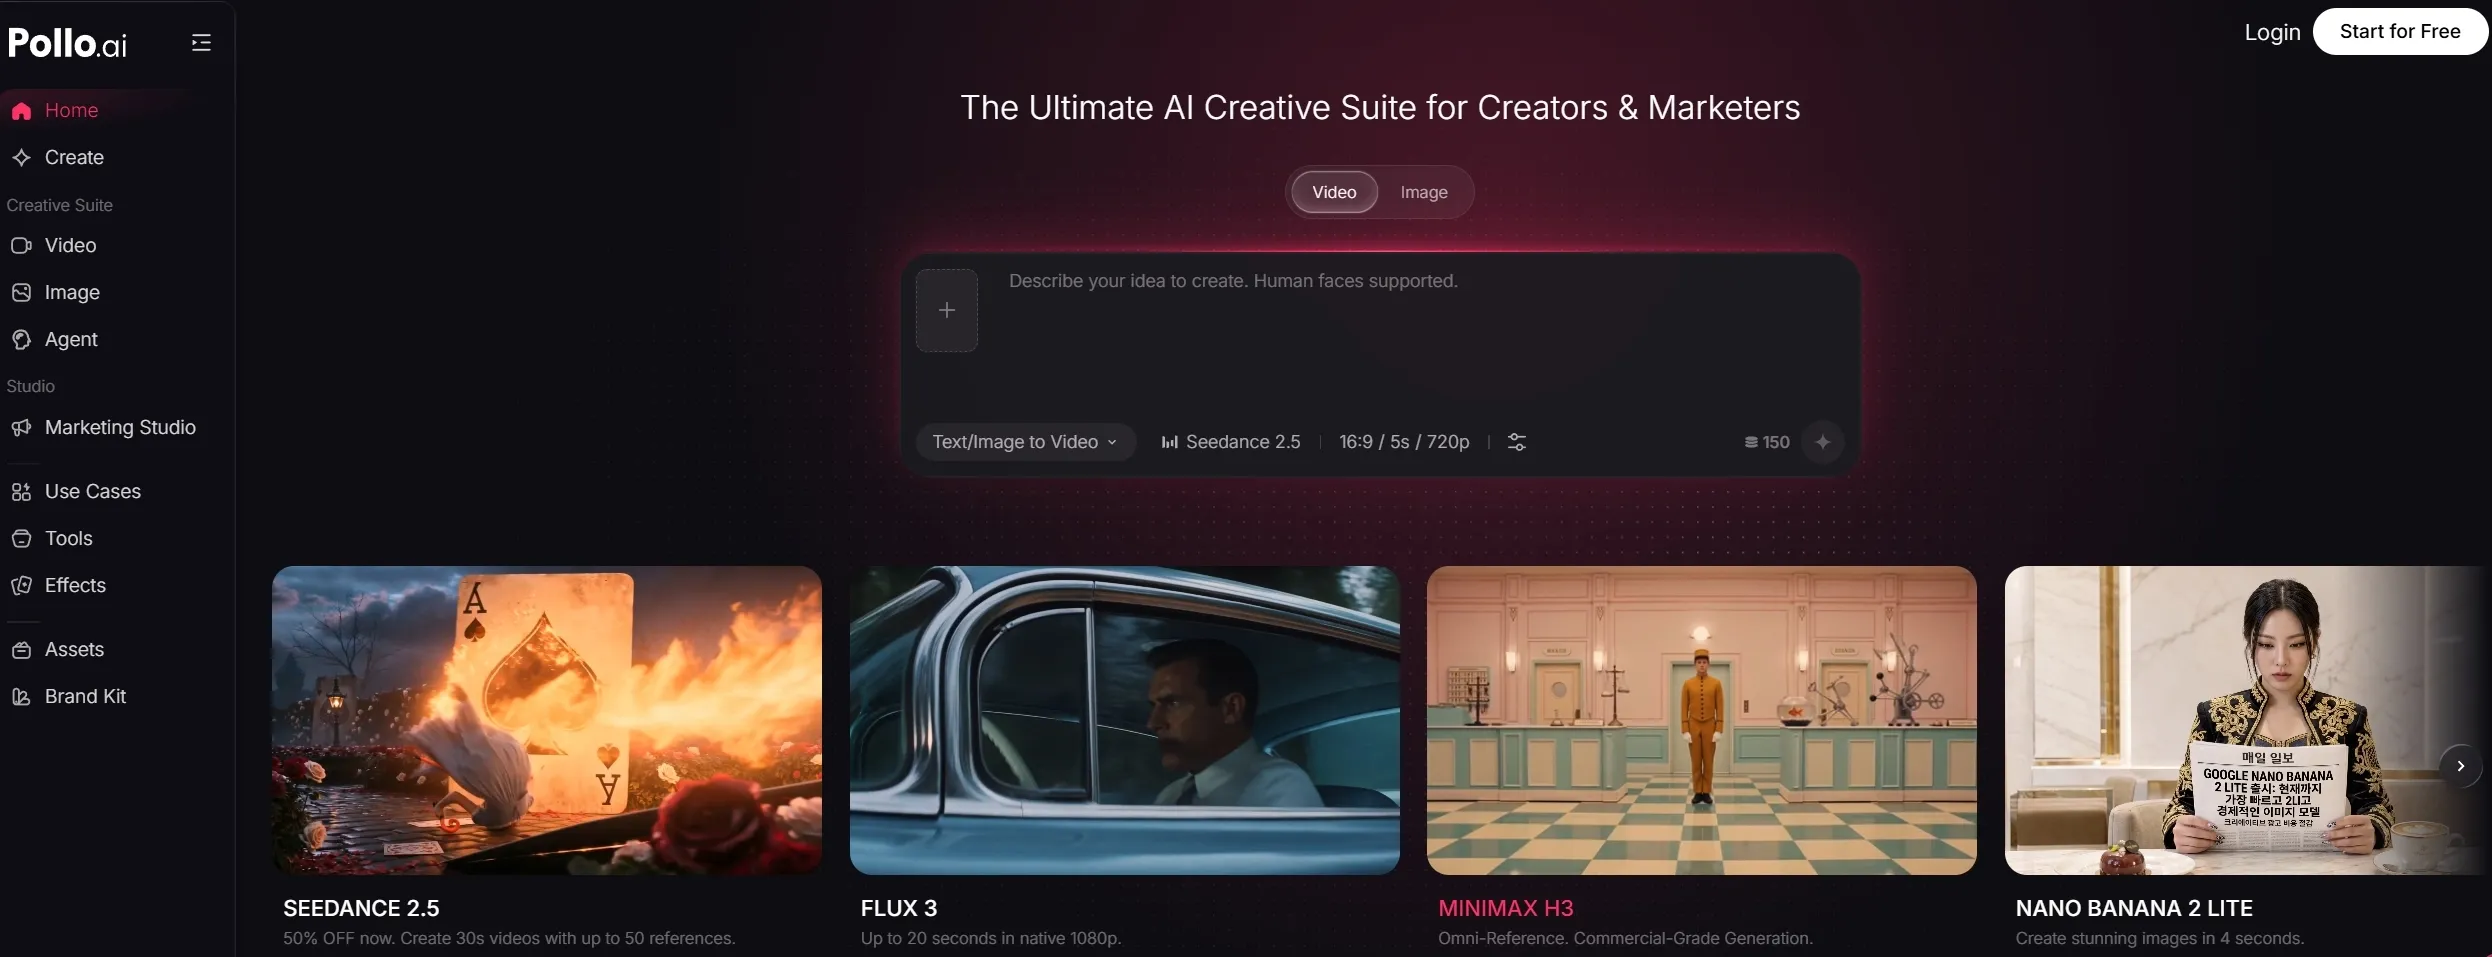Open the NANO BANANA 2 LITE title link

point(2133,908)
